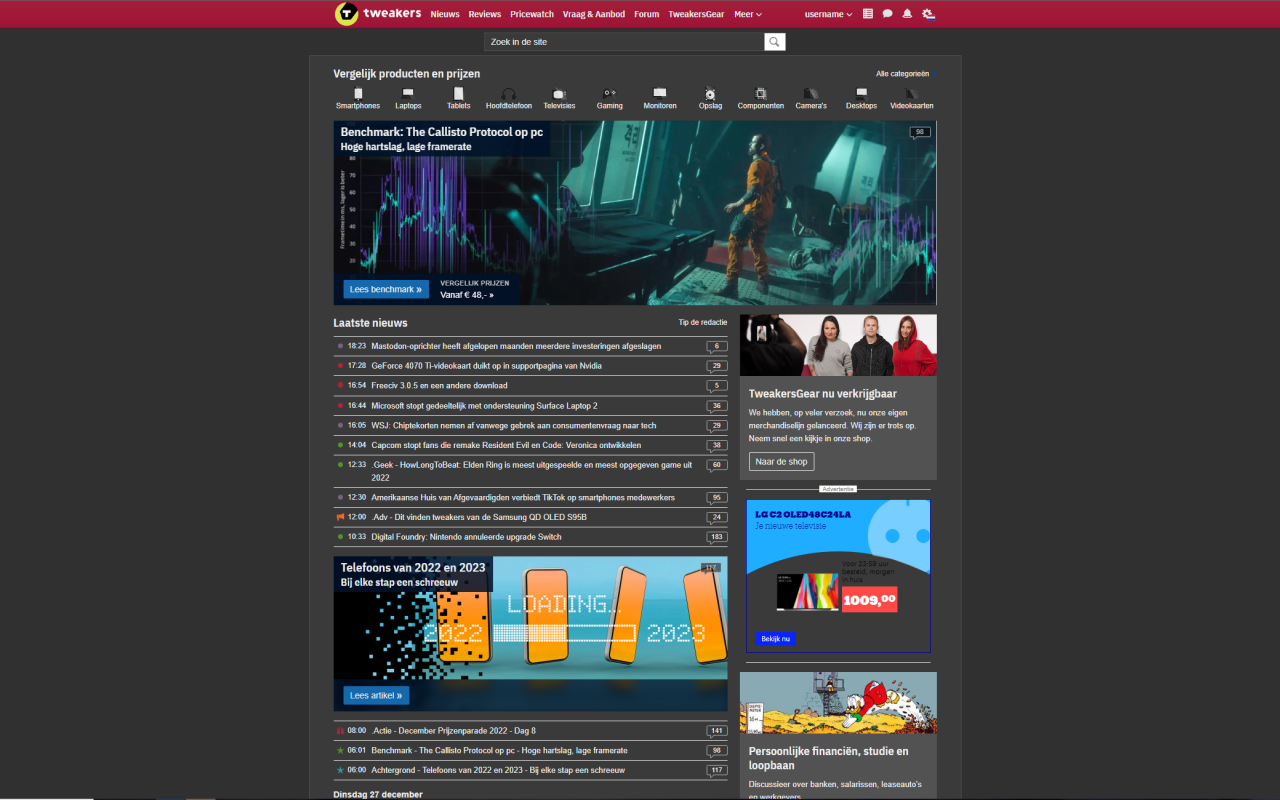Open comments bubble 29 for GeForce 4070 Ti

(717, 366)
